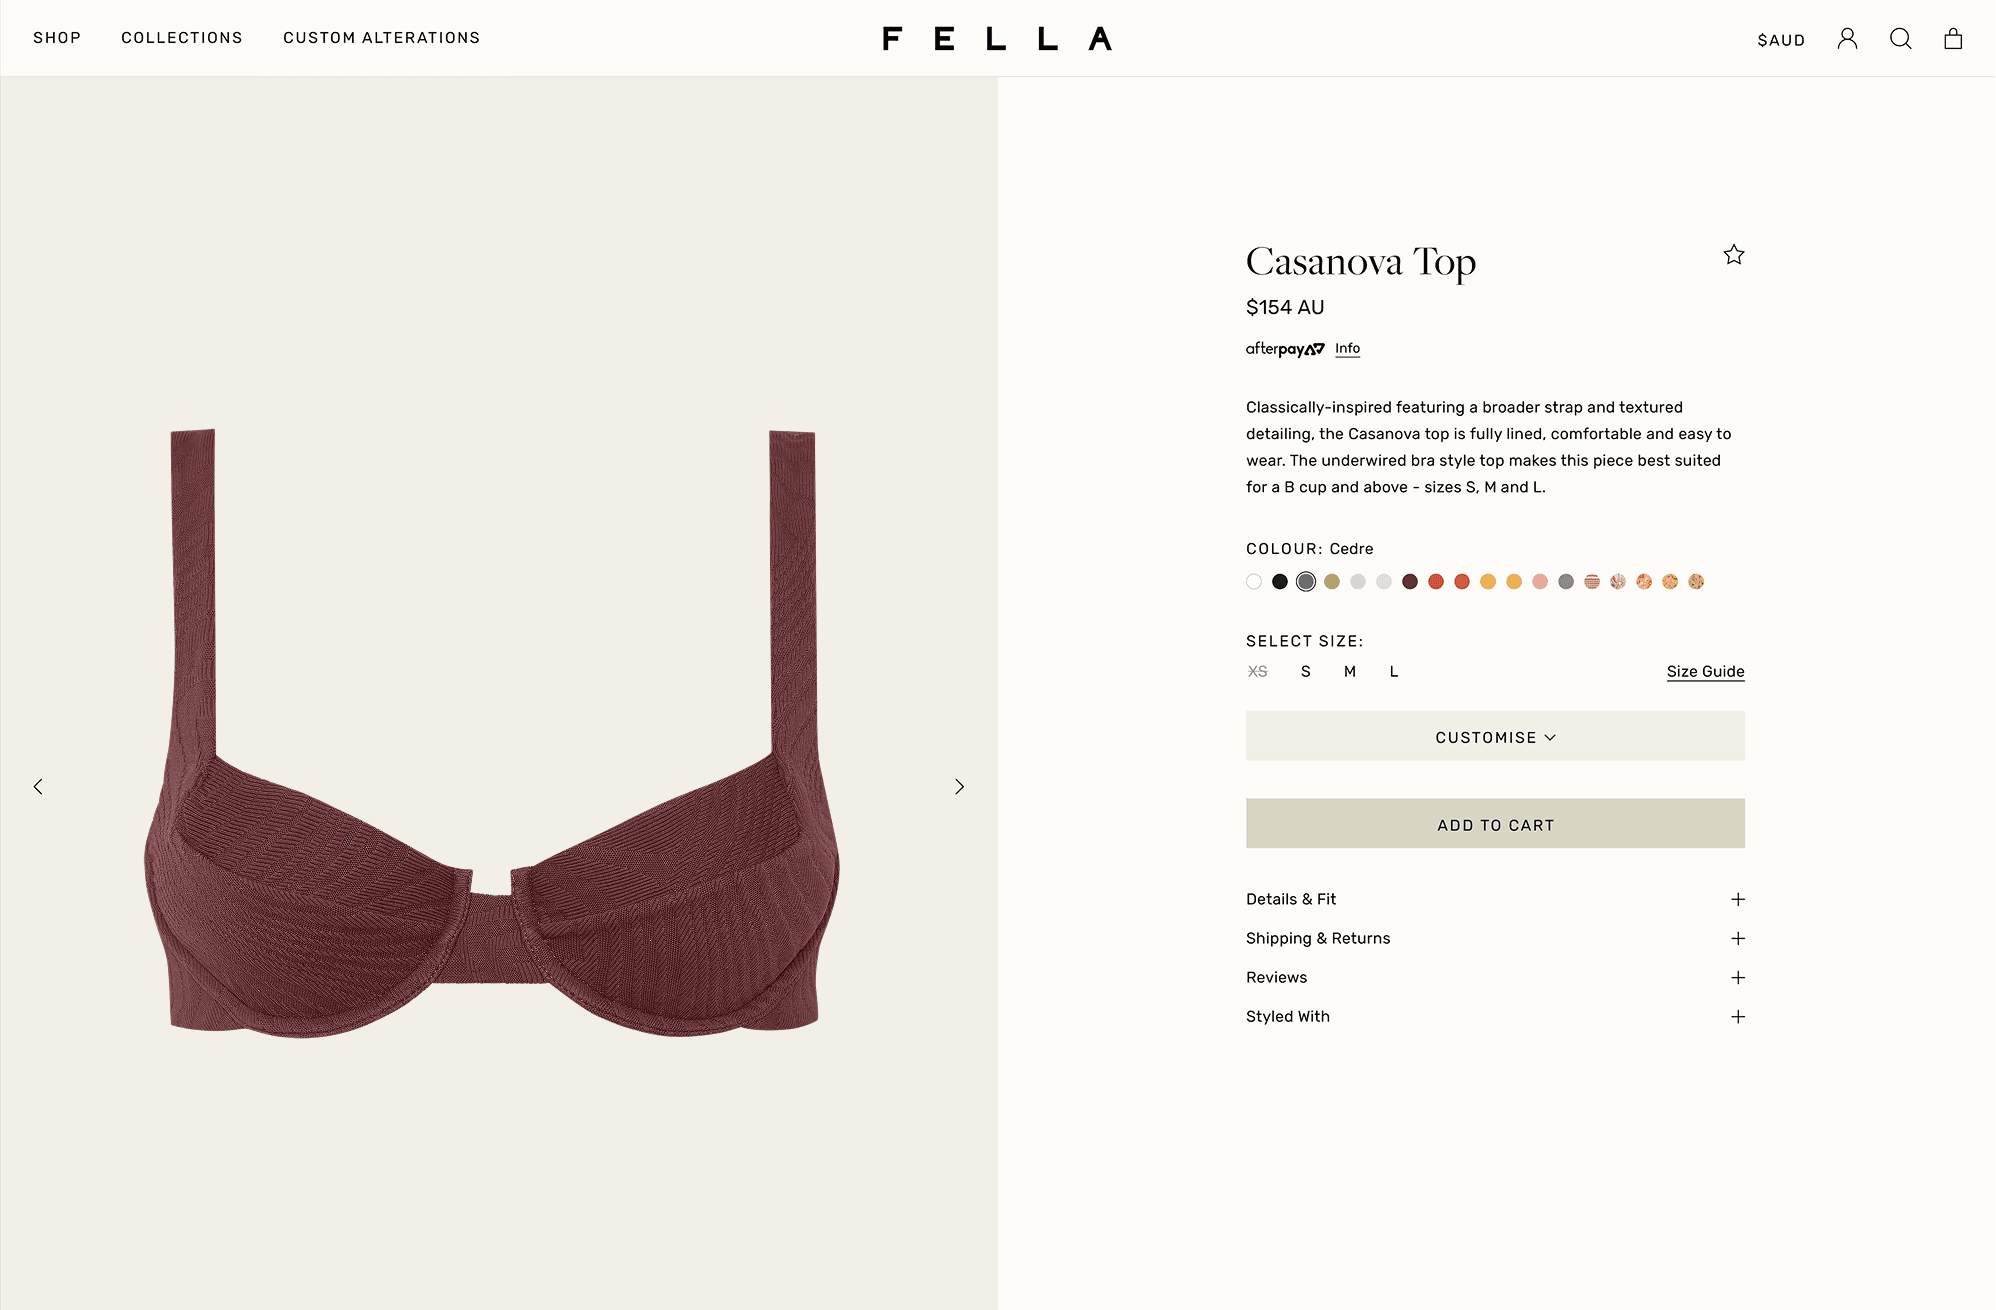Viewport: 1996px width, 1310px height.
Task: Open the SHOP menu
Action: point(57,38)
